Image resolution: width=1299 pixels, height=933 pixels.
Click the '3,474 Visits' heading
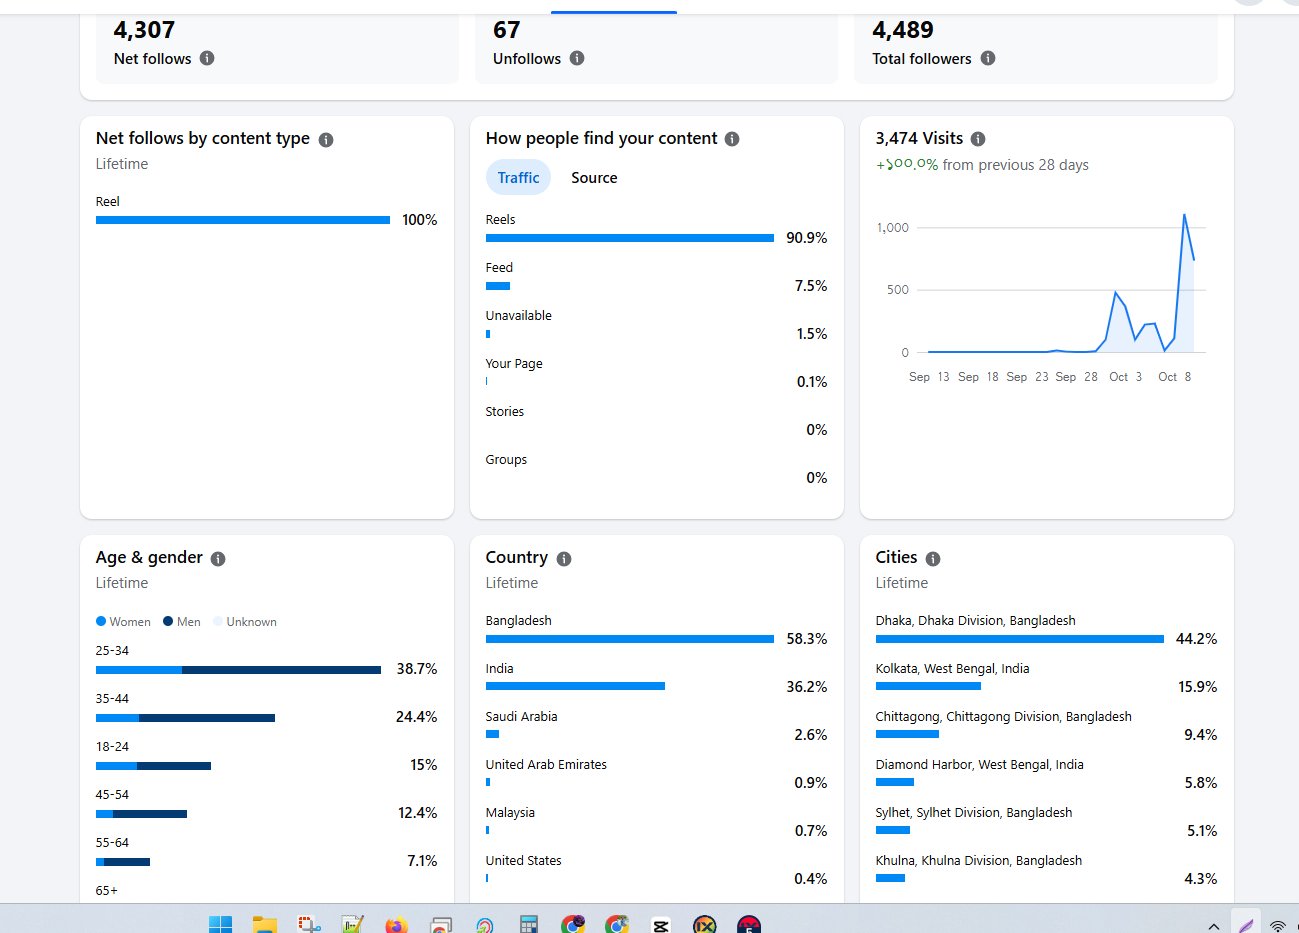click(919, 138)
